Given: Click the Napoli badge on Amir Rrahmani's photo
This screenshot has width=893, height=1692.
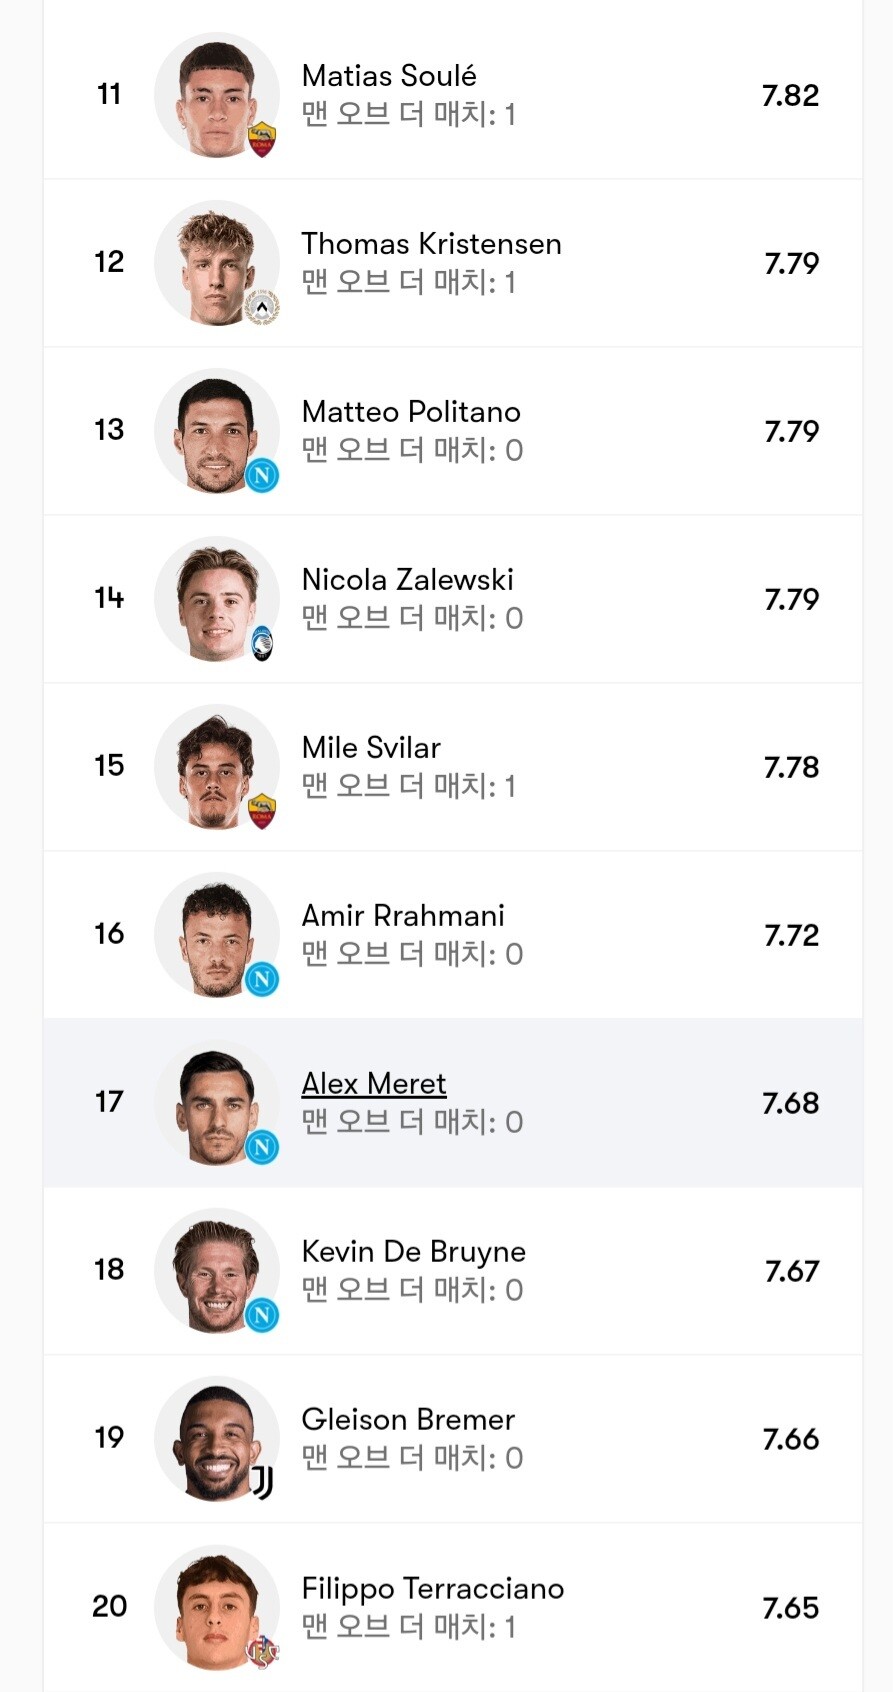Looking at the screenshot, I should [x=262, y=979].
